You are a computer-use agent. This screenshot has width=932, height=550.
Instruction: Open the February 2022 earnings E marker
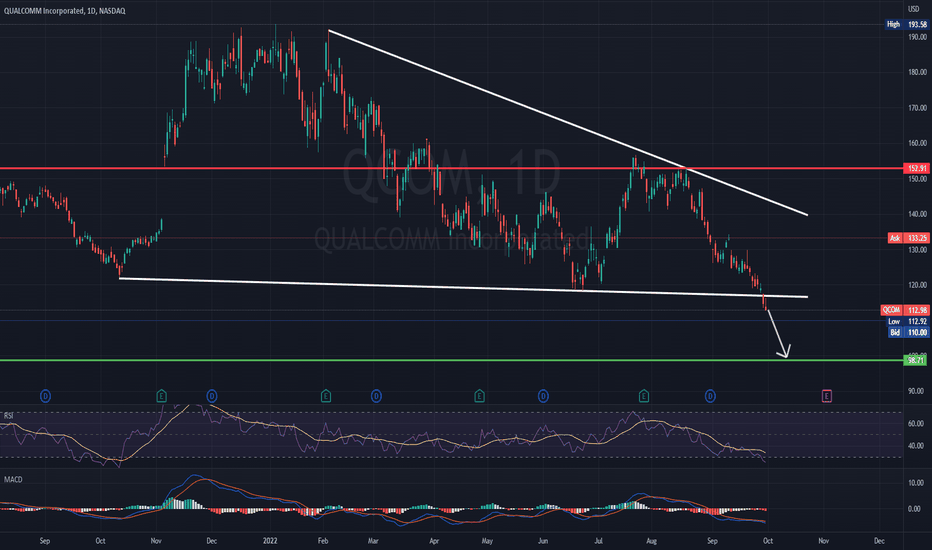[326, 395]
